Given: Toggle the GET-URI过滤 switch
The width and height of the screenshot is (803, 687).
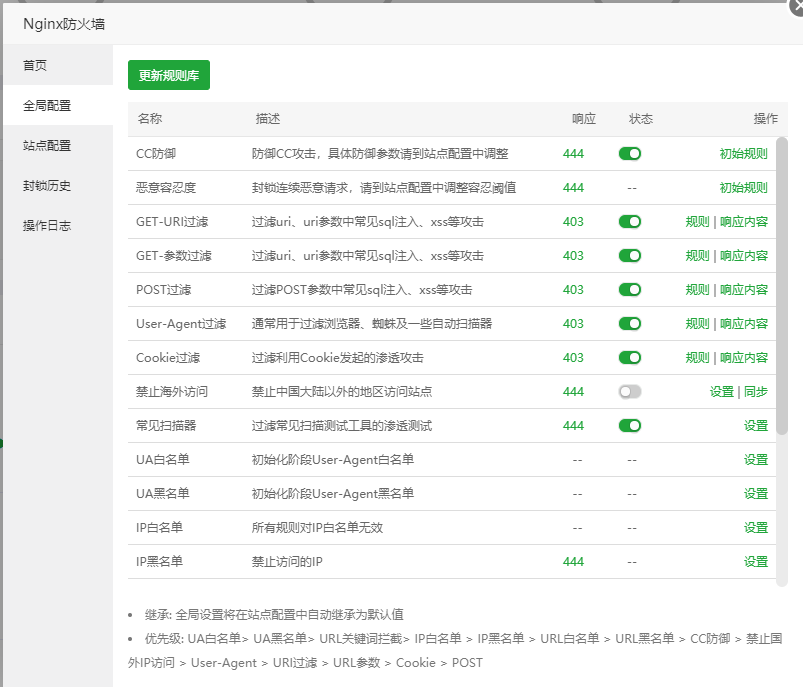Looking at the screenshot, I should coord(630,221).
